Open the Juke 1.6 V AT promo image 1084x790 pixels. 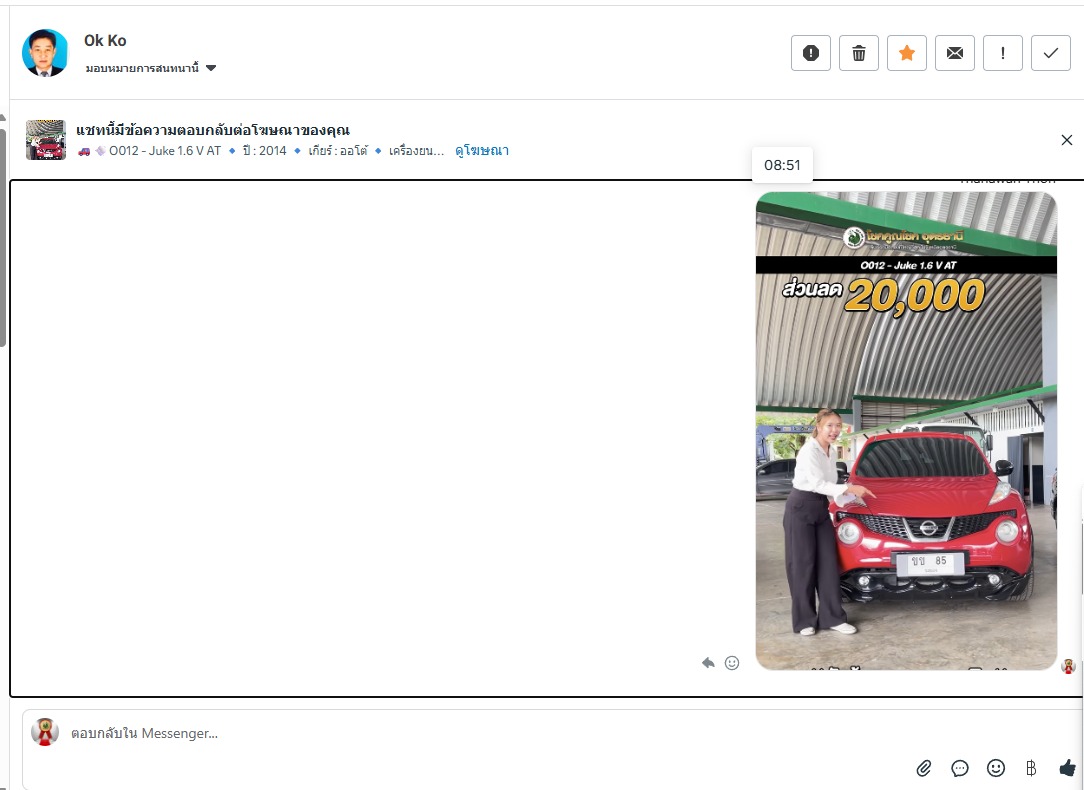pyautogui.click(x=906, y=431)
